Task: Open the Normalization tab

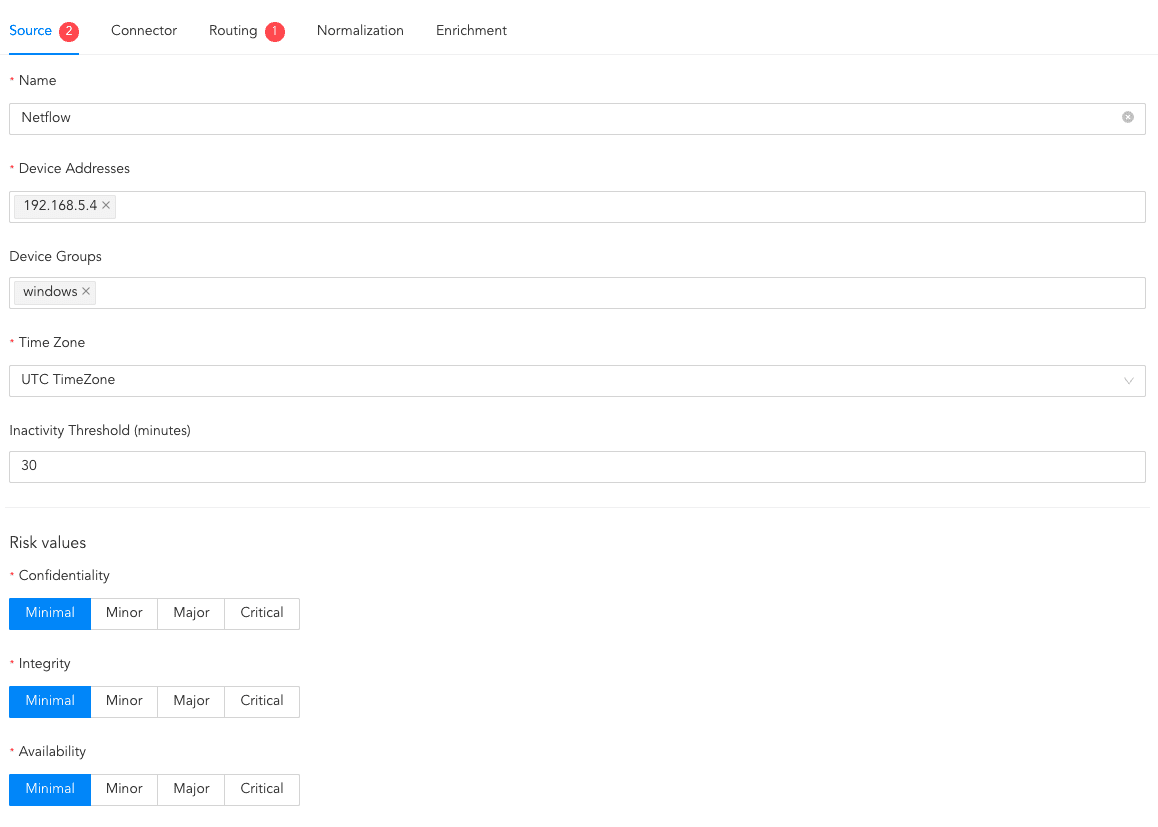Action: coord(360,31)
